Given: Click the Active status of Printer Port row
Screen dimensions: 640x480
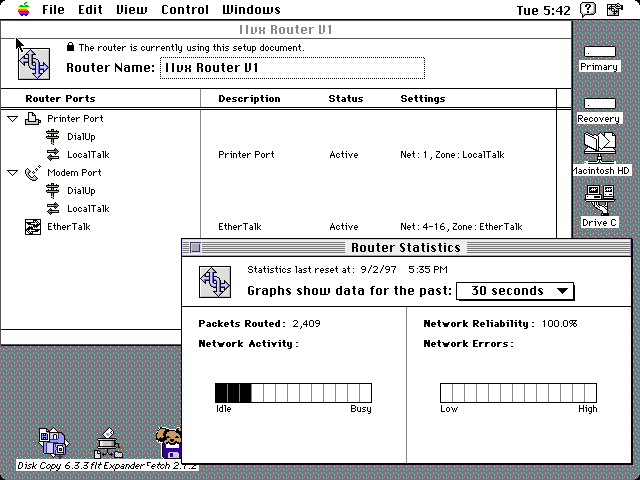Looking at the screenshot, I should (x=344, y=155).
